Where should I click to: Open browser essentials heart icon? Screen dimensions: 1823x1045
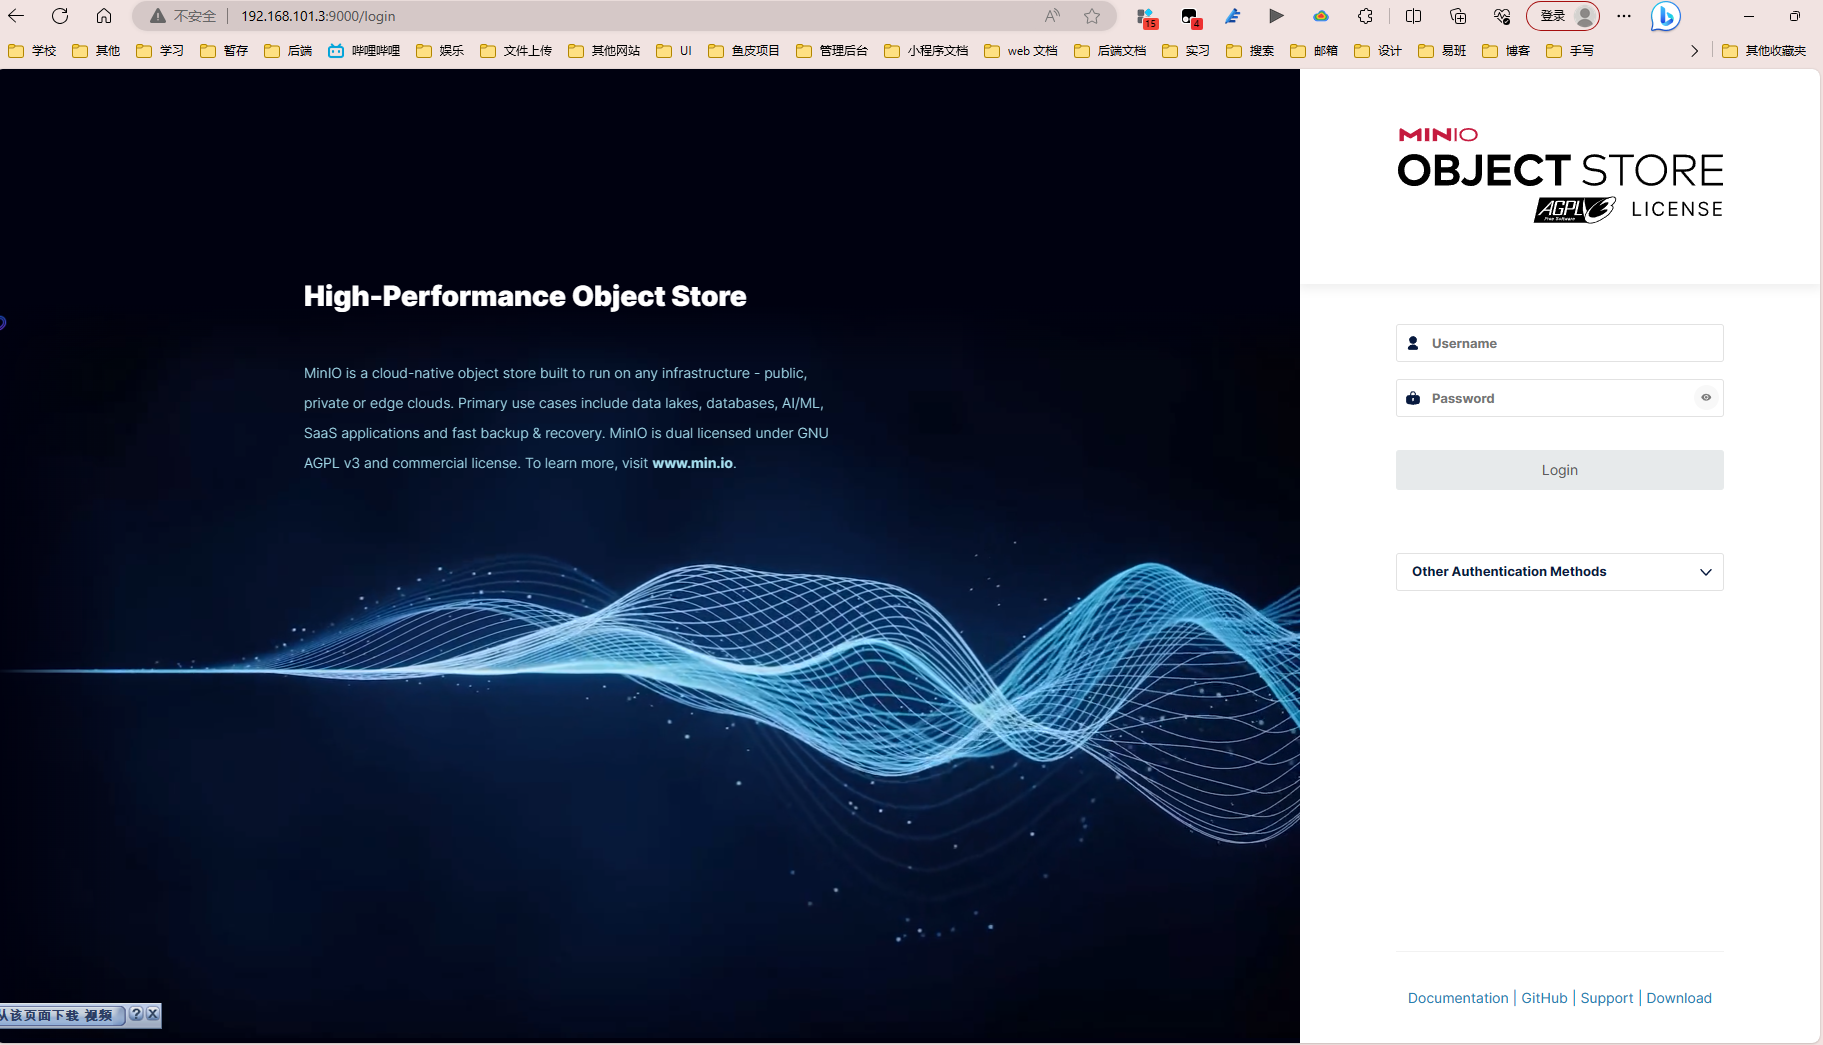(1502, 16)
